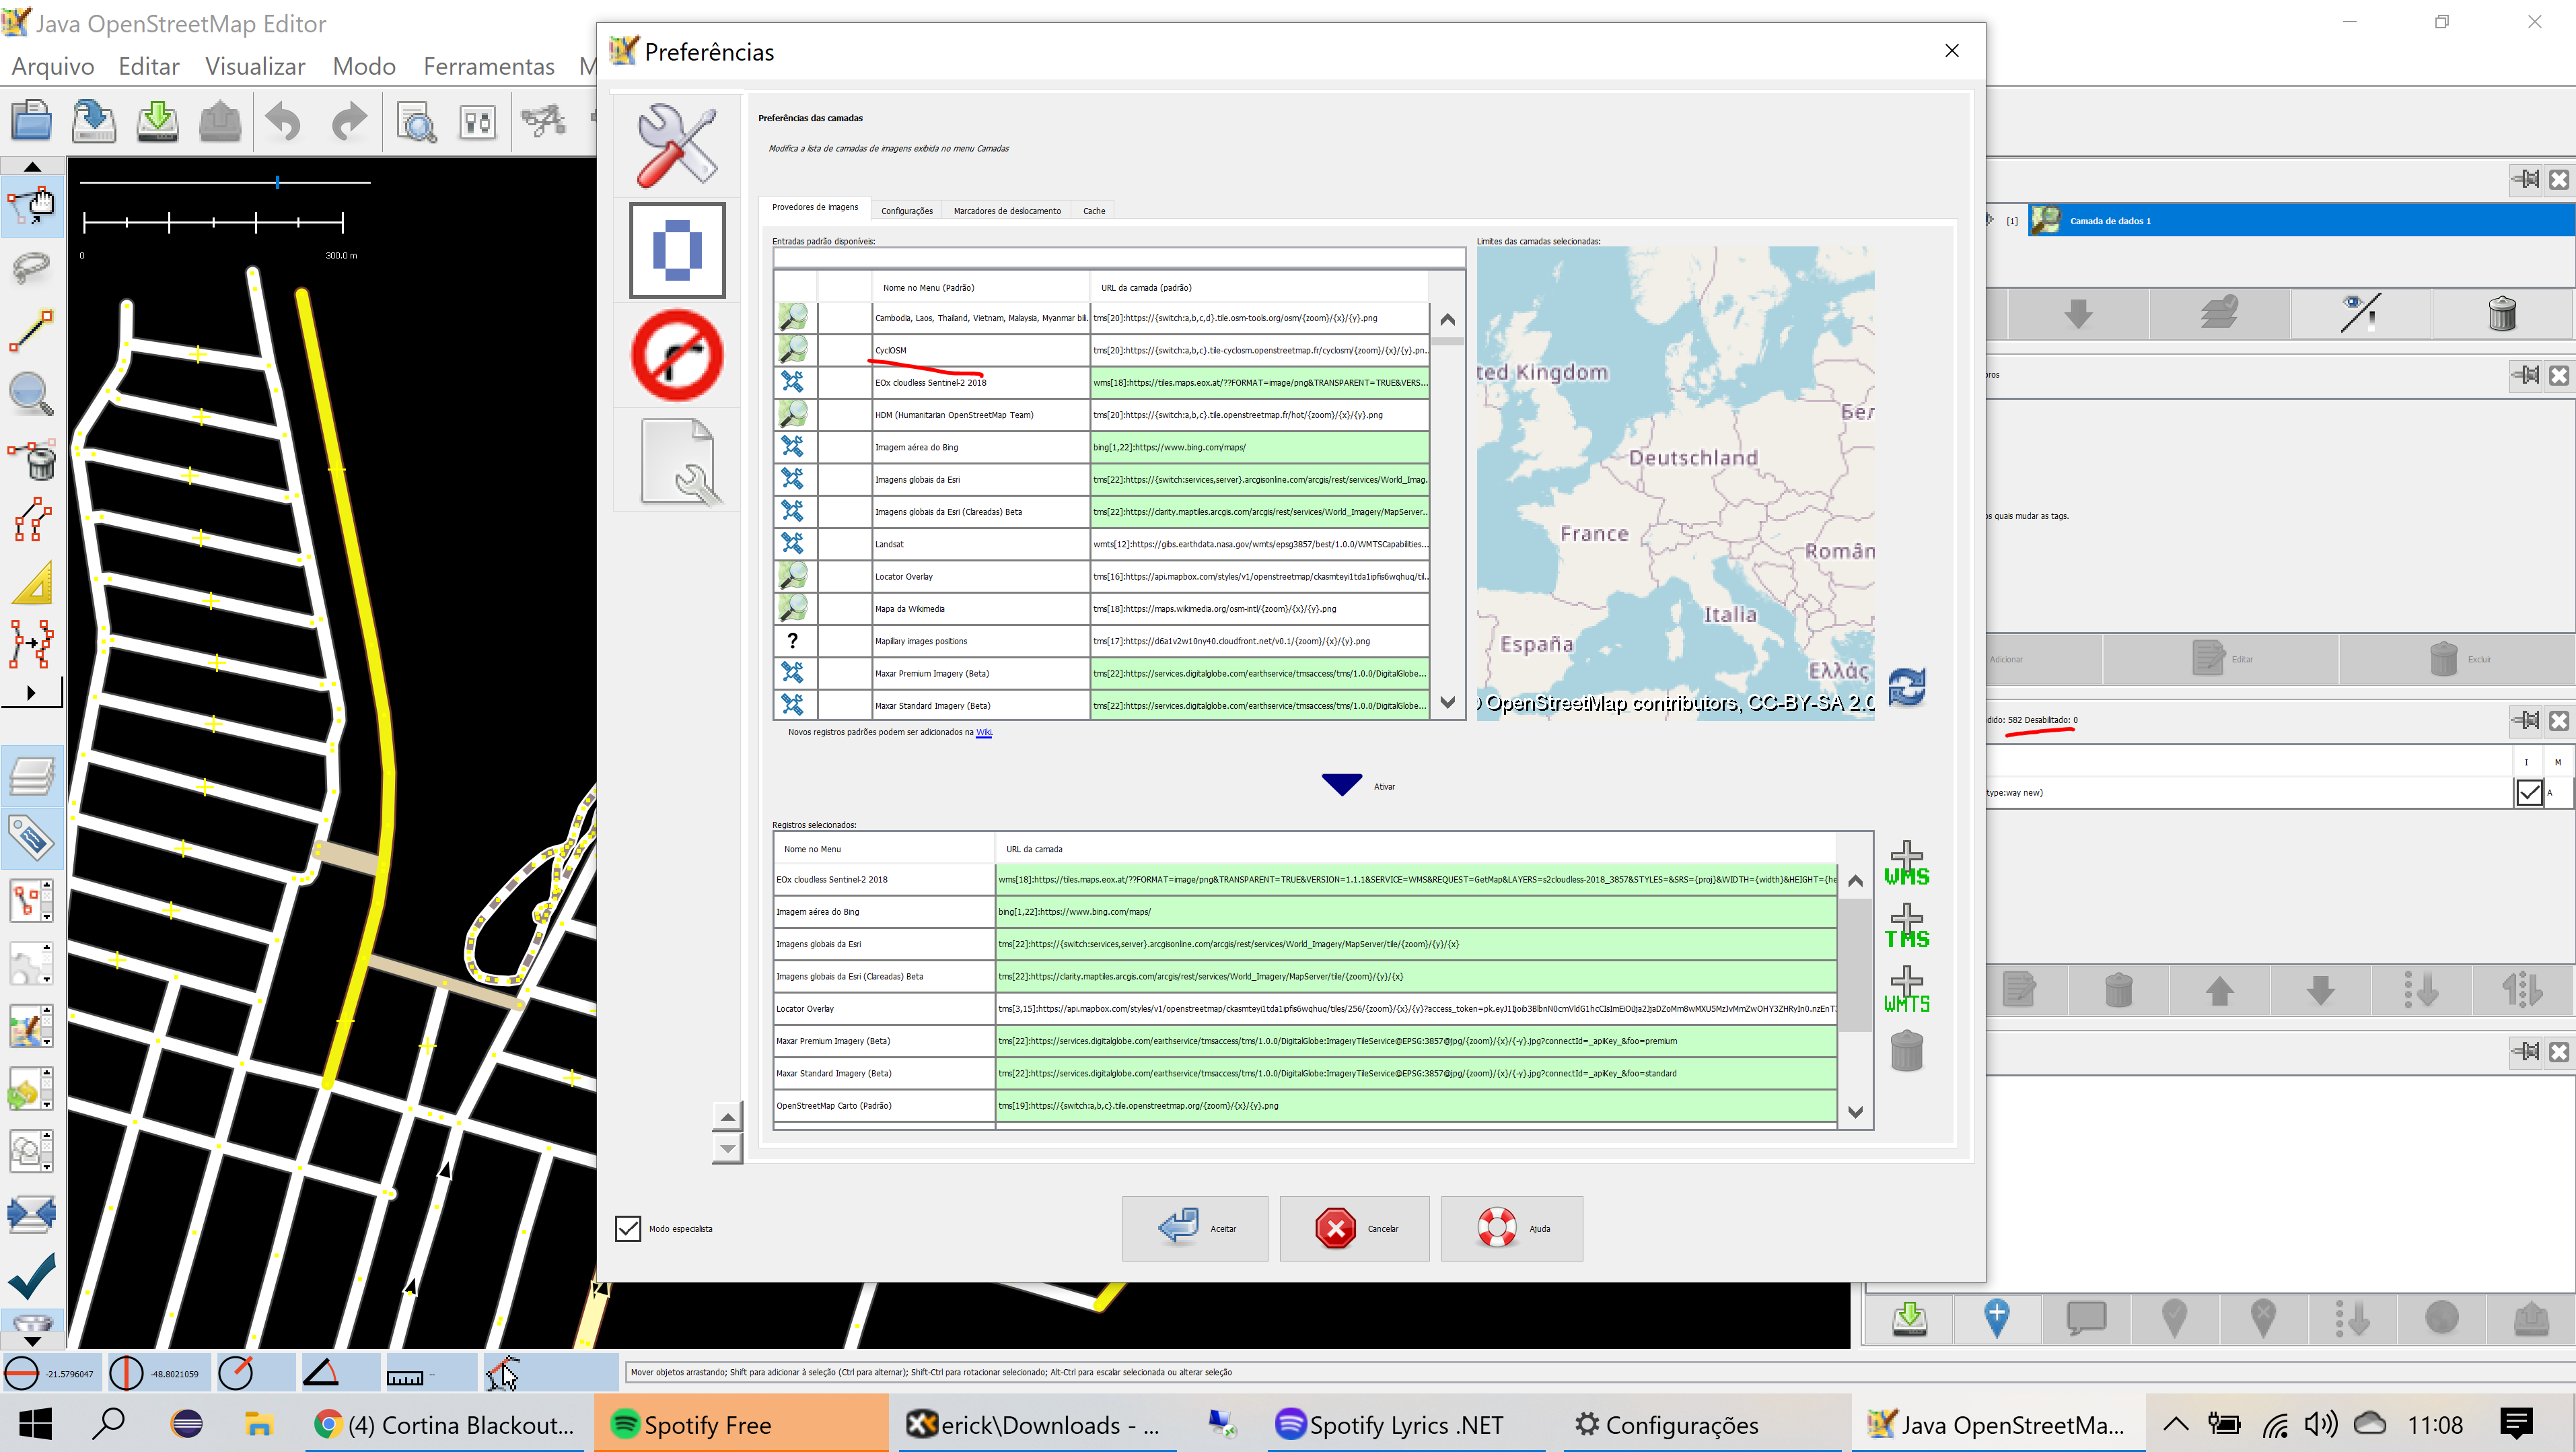The width and height of the screenshot is (2576, 1452).
Task: Open the Cache tab
Action: [x=1094, y=211]
